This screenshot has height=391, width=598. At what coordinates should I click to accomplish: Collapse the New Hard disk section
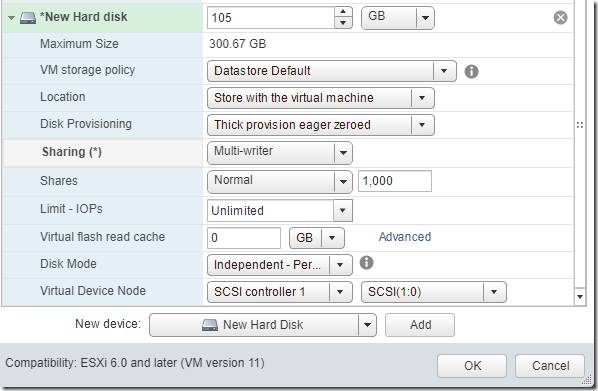point(11,18)
